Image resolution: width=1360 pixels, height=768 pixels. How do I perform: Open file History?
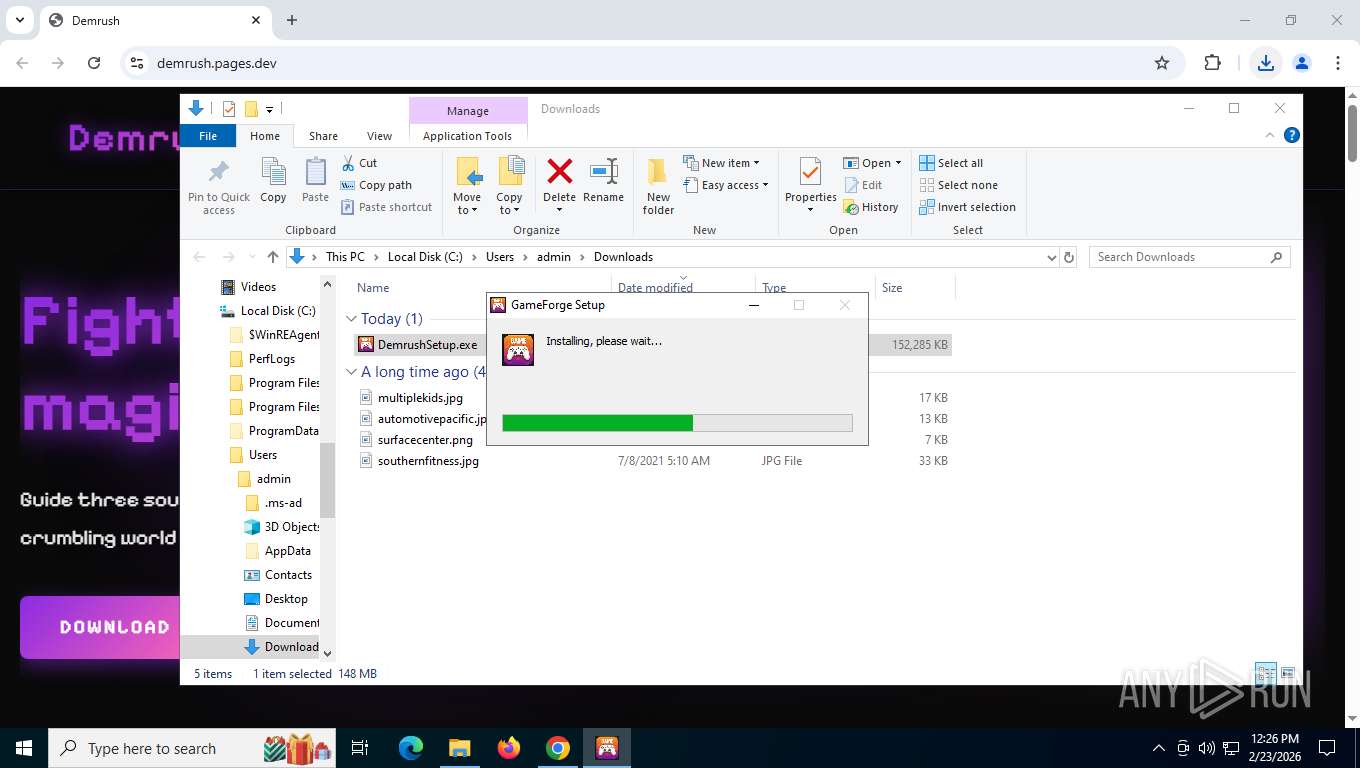[x=871, y=207]
